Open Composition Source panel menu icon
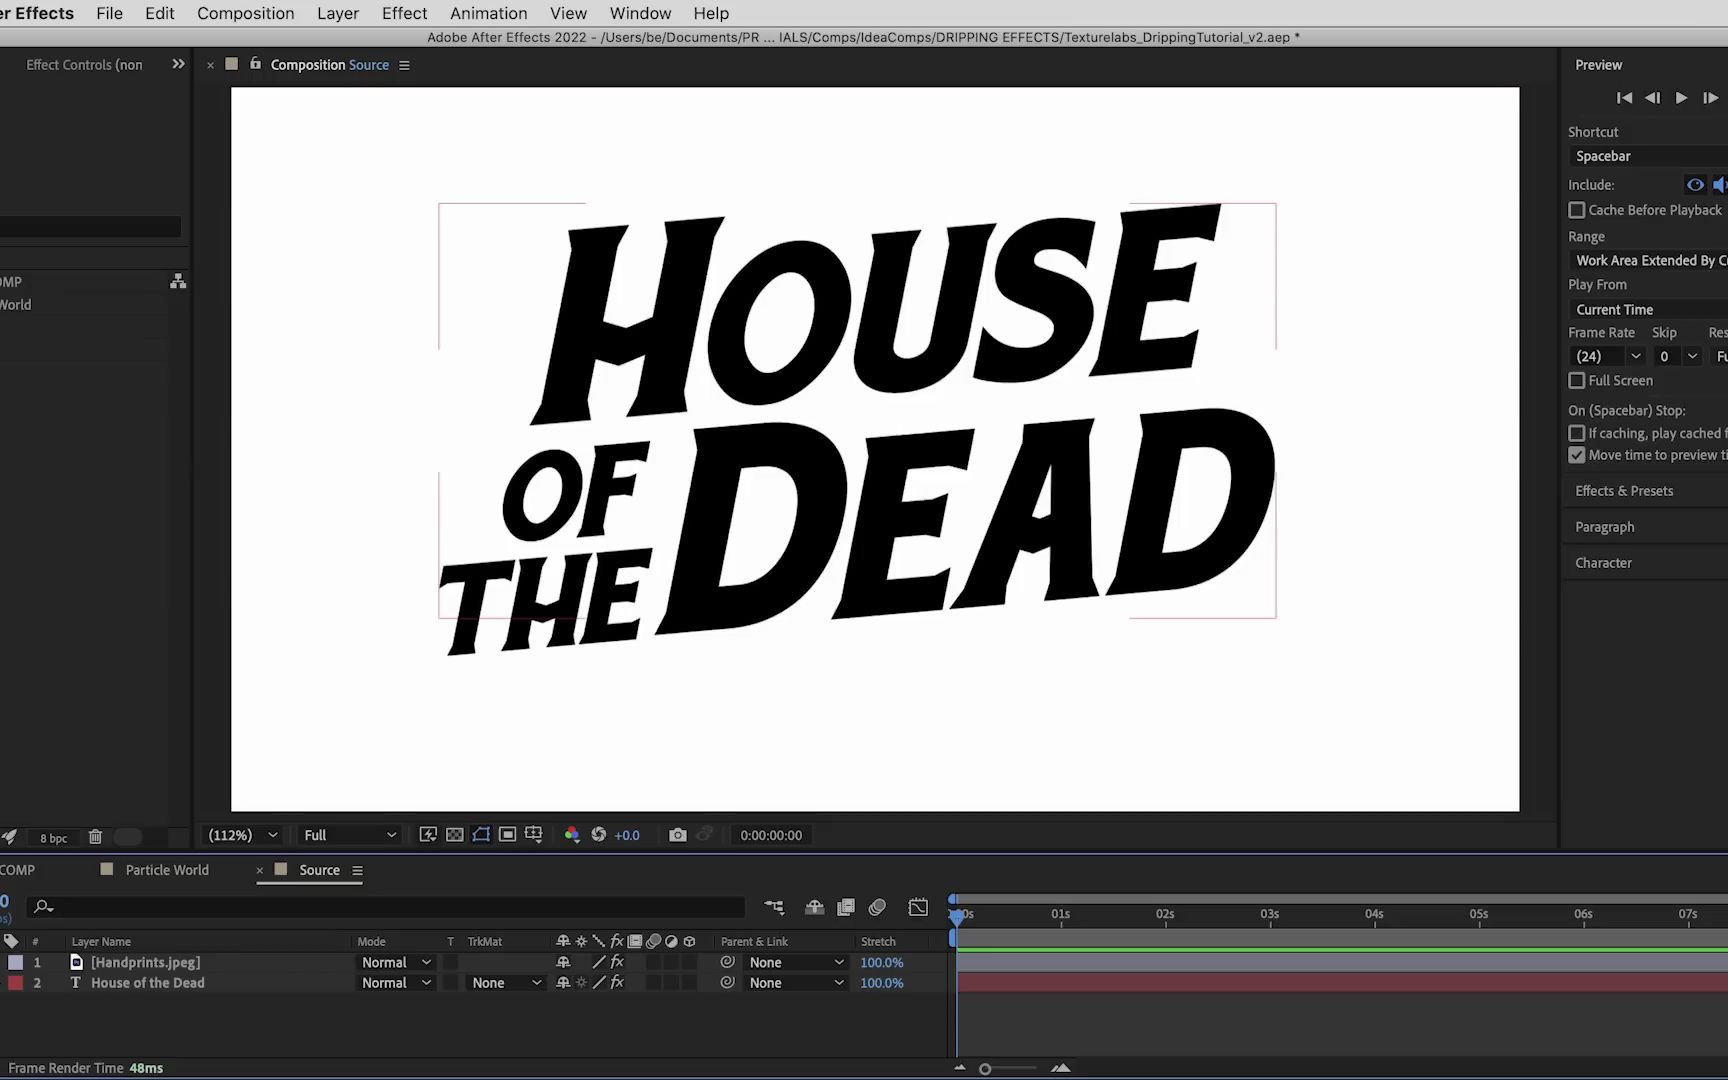The width and height of the screenshot is (1728, 1080). click(404, 65)
